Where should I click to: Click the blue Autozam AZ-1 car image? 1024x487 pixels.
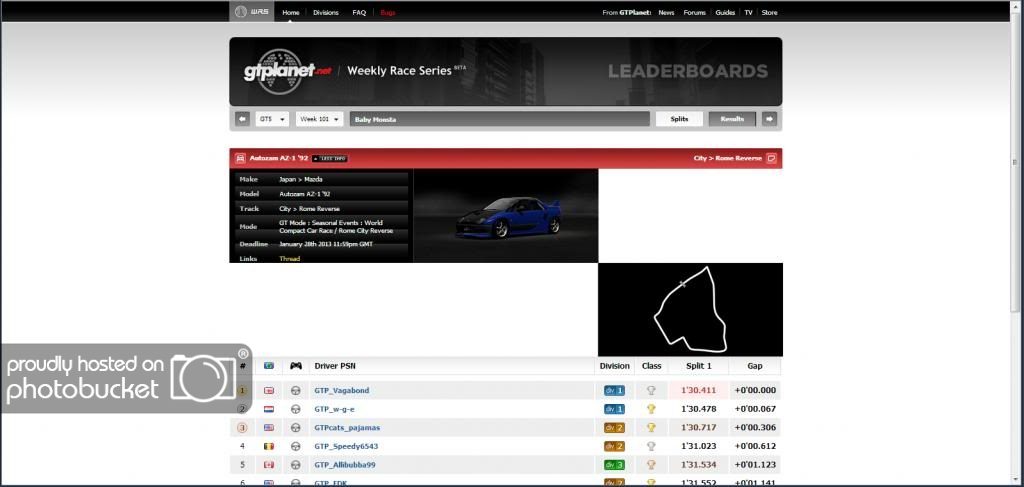tap(507, 216)
